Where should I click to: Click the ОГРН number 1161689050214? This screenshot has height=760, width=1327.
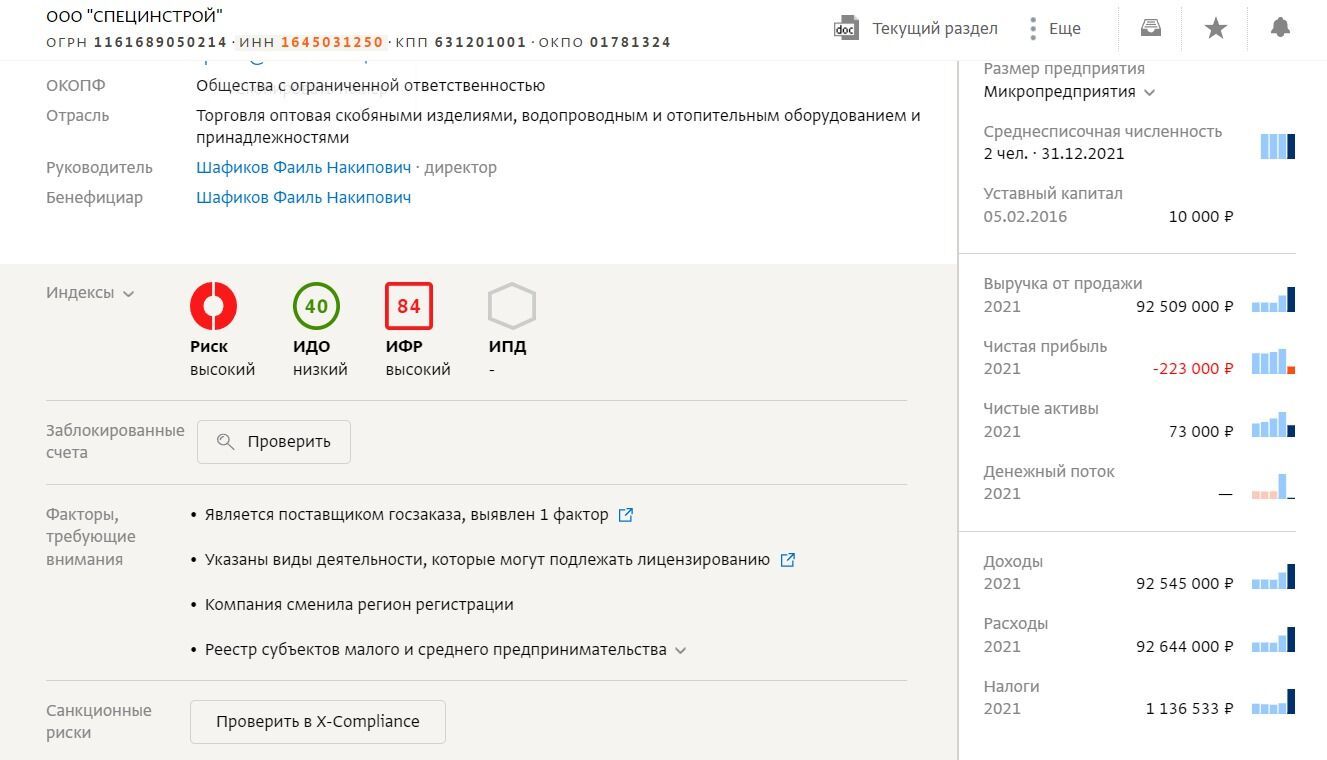point(161,42)
